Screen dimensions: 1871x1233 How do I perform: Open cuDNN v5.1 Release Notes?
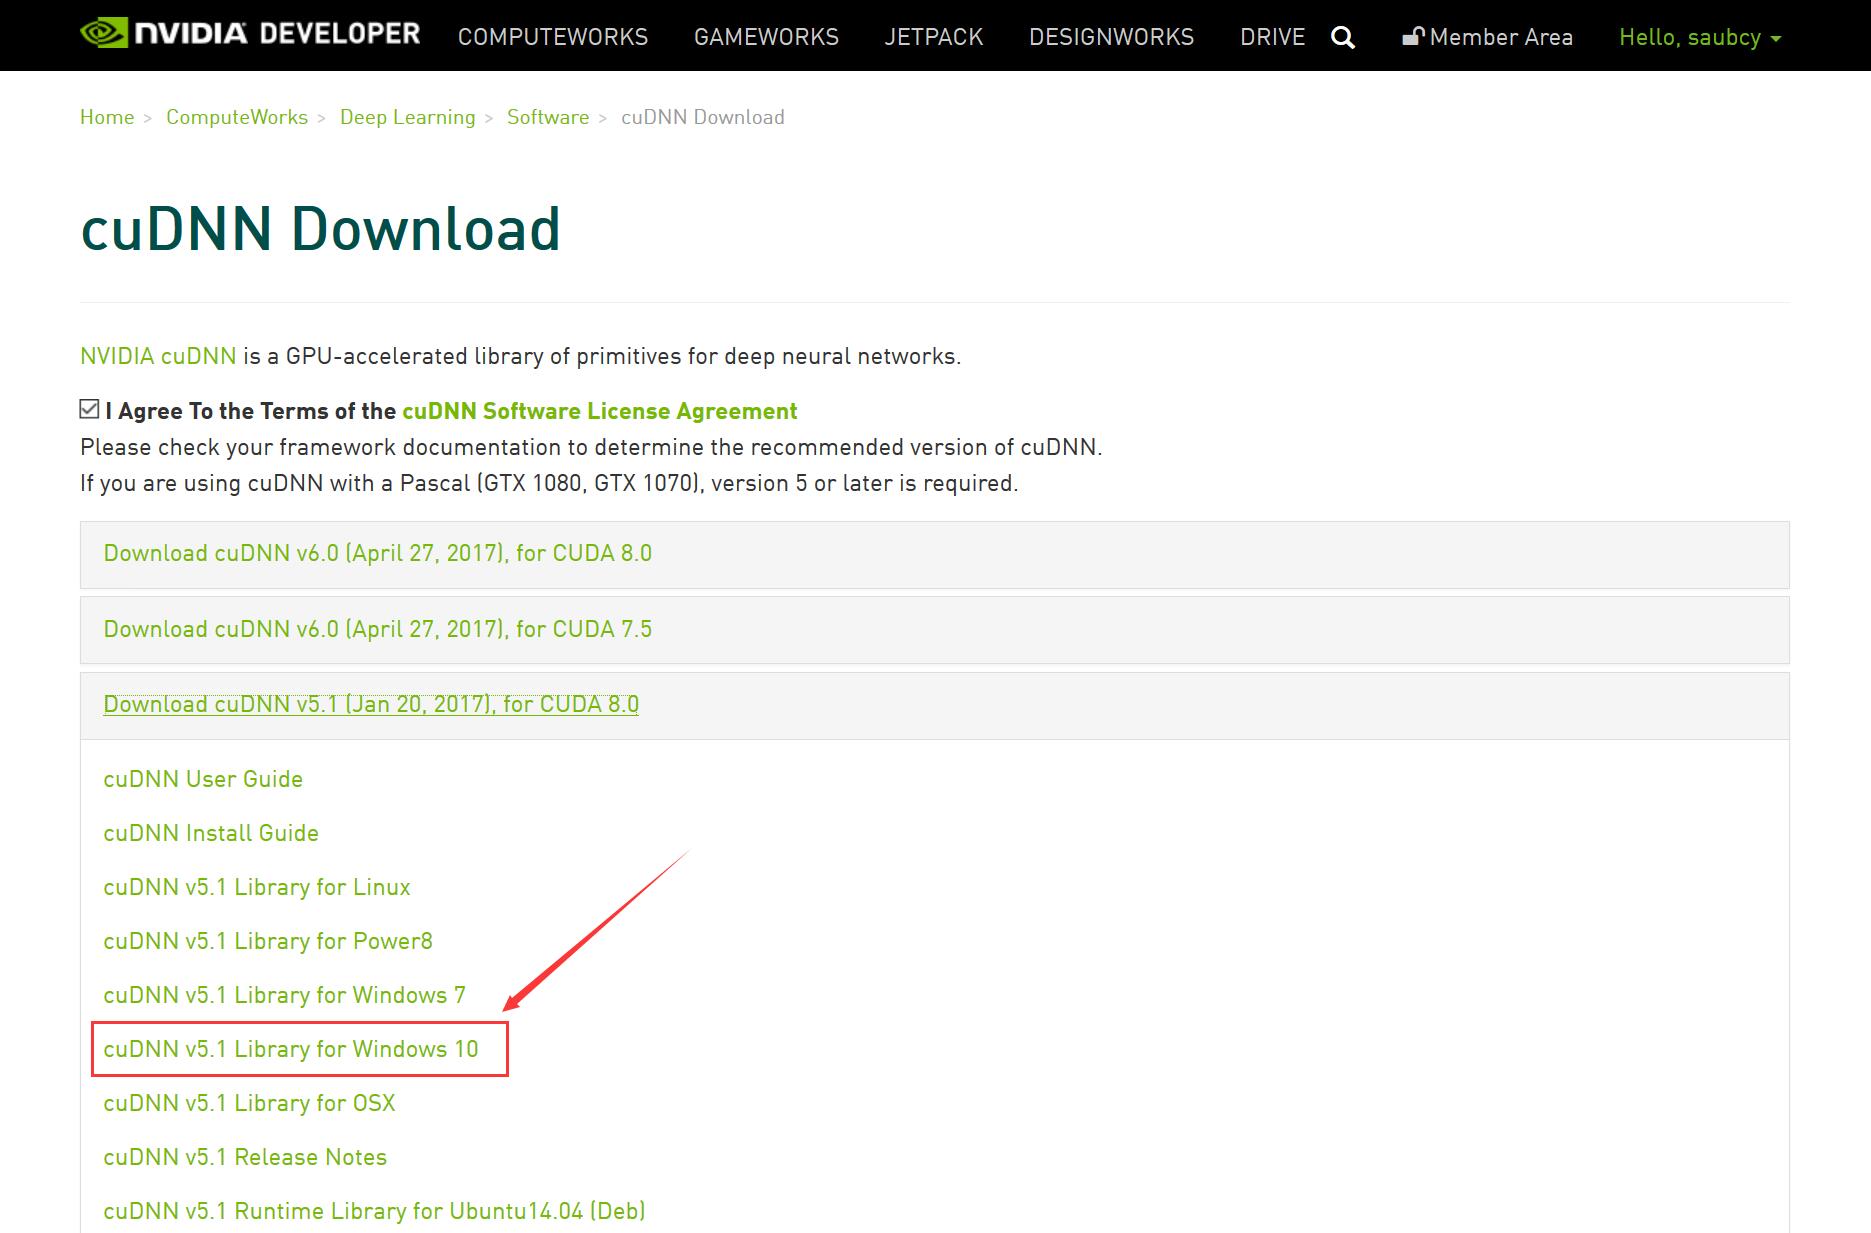click(x=244, y=1157)
